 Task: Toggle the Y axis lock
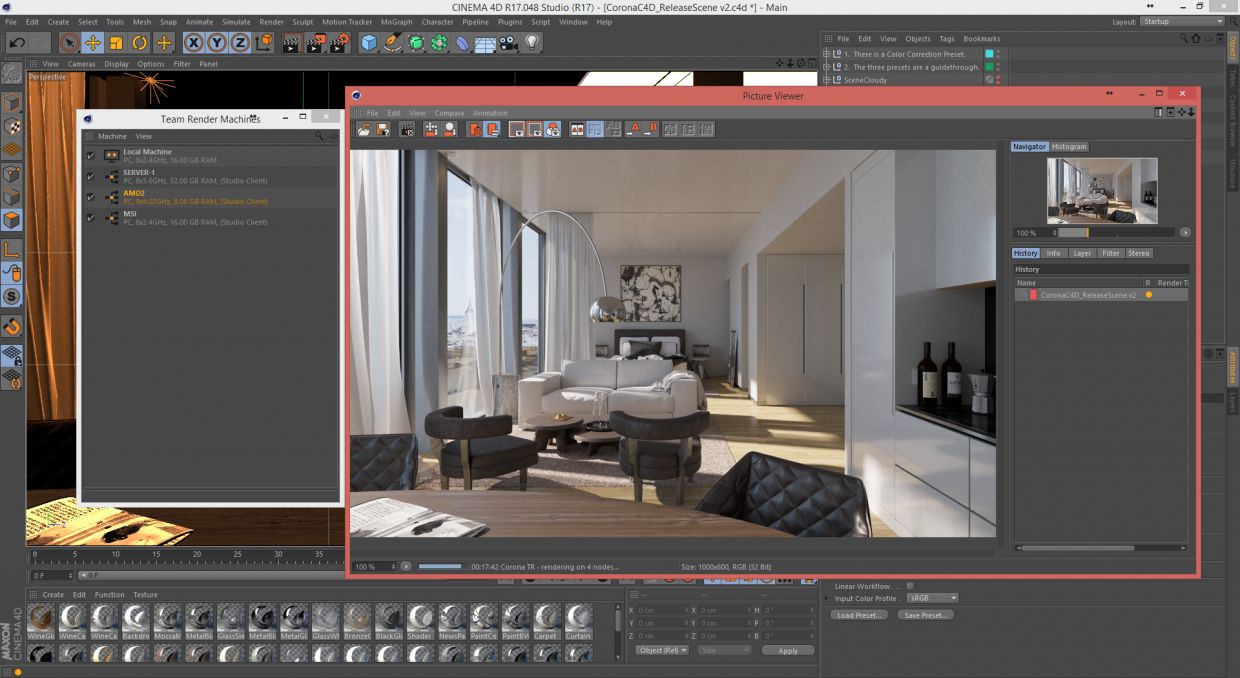coord(217,43)
